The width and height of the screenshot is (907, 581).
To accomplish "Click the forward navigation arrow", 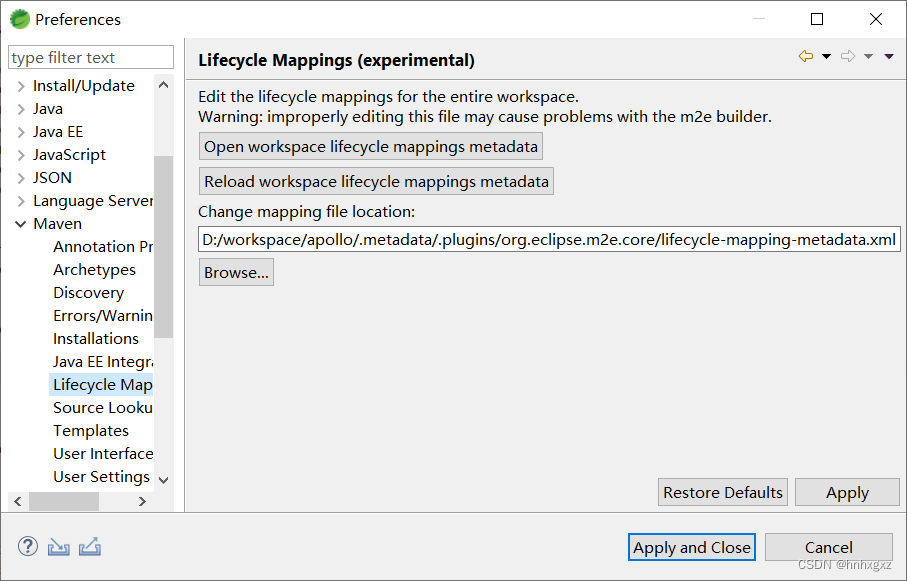I will pos(849,56).
